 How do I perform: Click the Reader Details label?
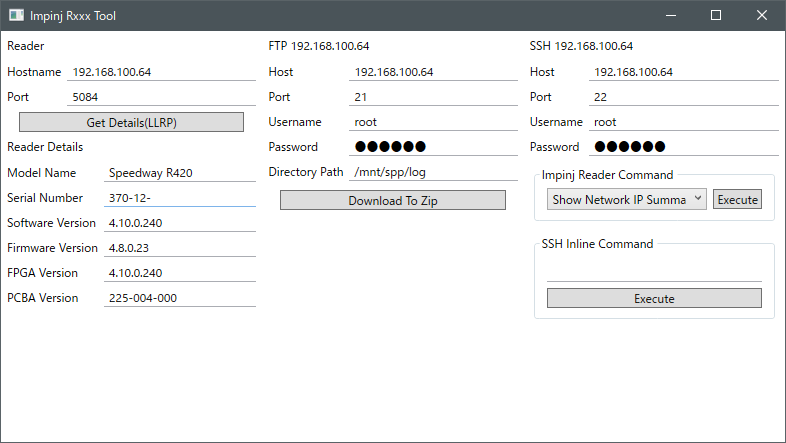coord(45,147)
